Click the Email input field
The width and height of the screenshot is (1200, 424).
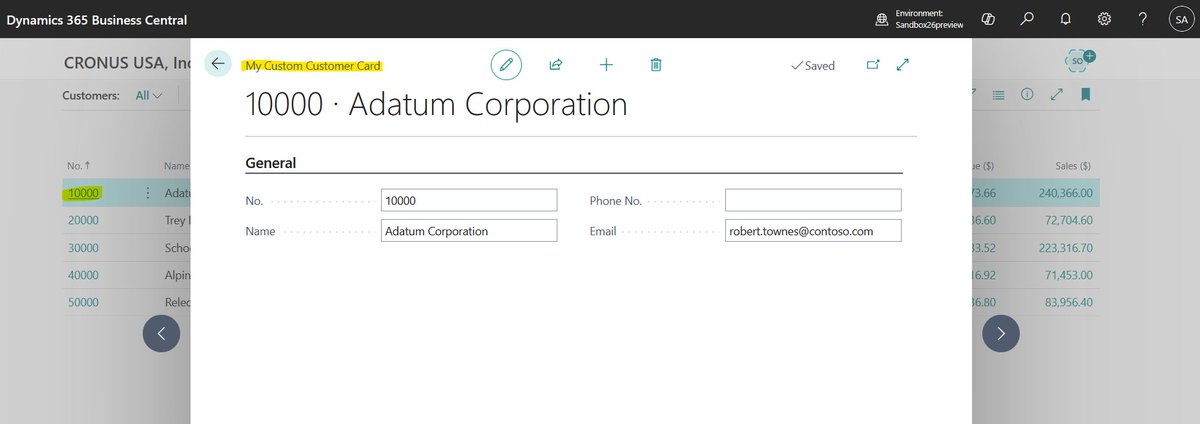(813, 231)
